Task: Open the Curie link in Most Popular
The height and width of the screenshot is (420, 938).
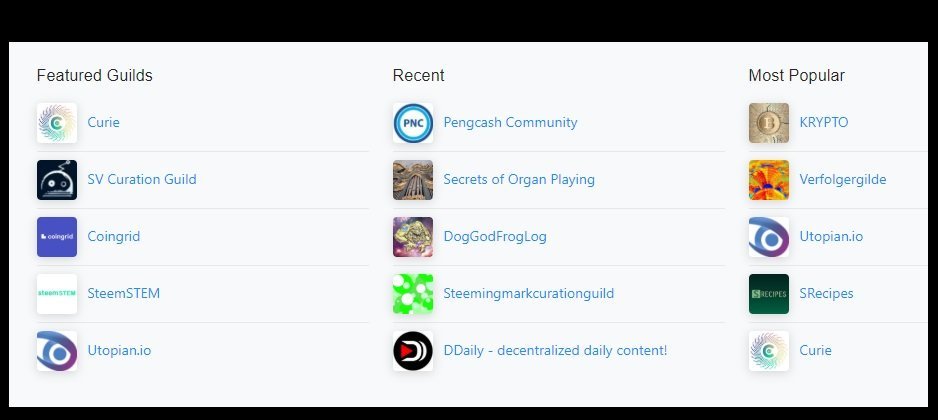Action: 815,350
